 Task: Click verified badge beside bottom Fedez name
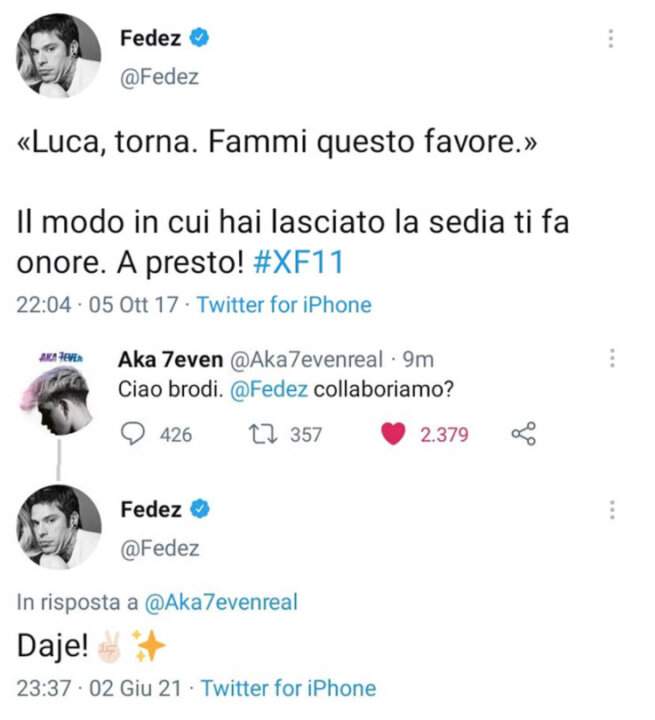(x=200, y=510)
